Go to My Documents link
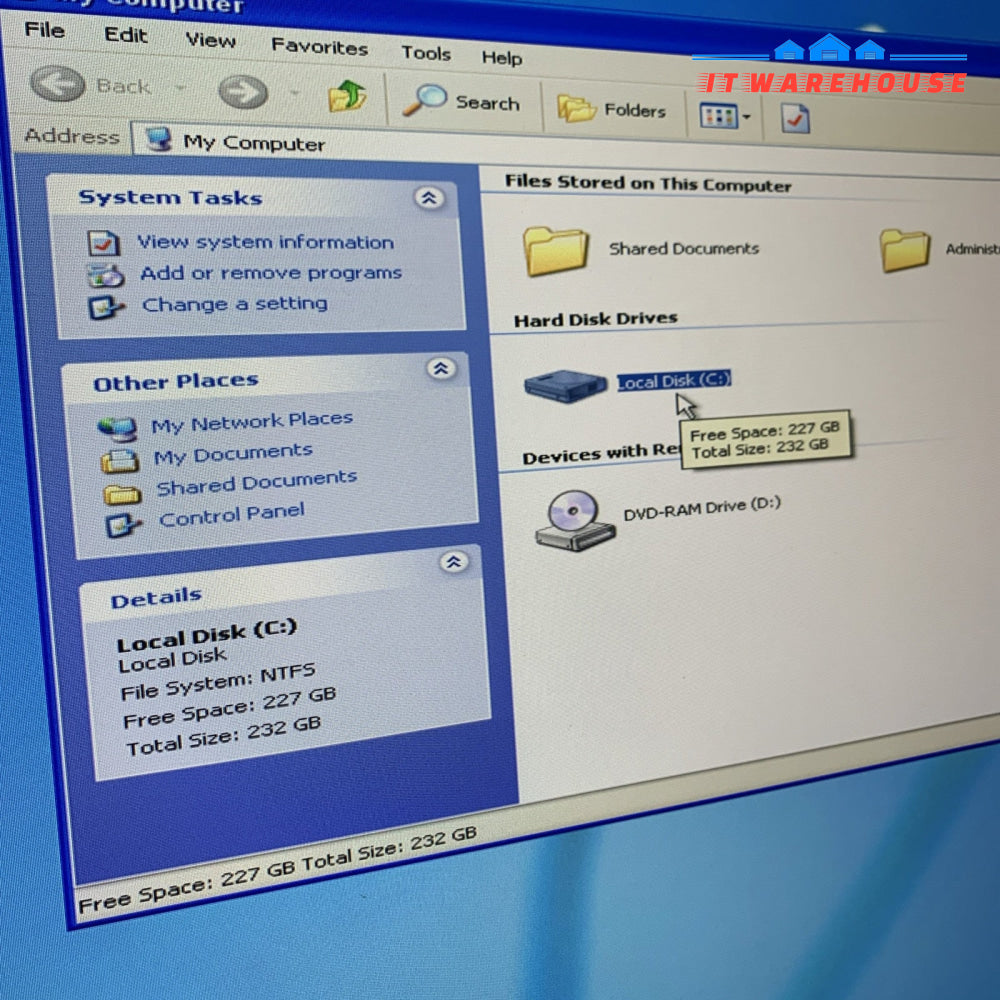This screenshot has height=1000, width=1000. point(233,454)
